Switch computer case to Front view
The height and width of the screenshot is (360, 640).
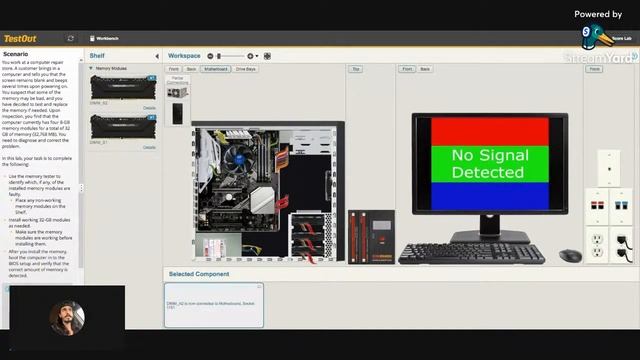point(174,69)
